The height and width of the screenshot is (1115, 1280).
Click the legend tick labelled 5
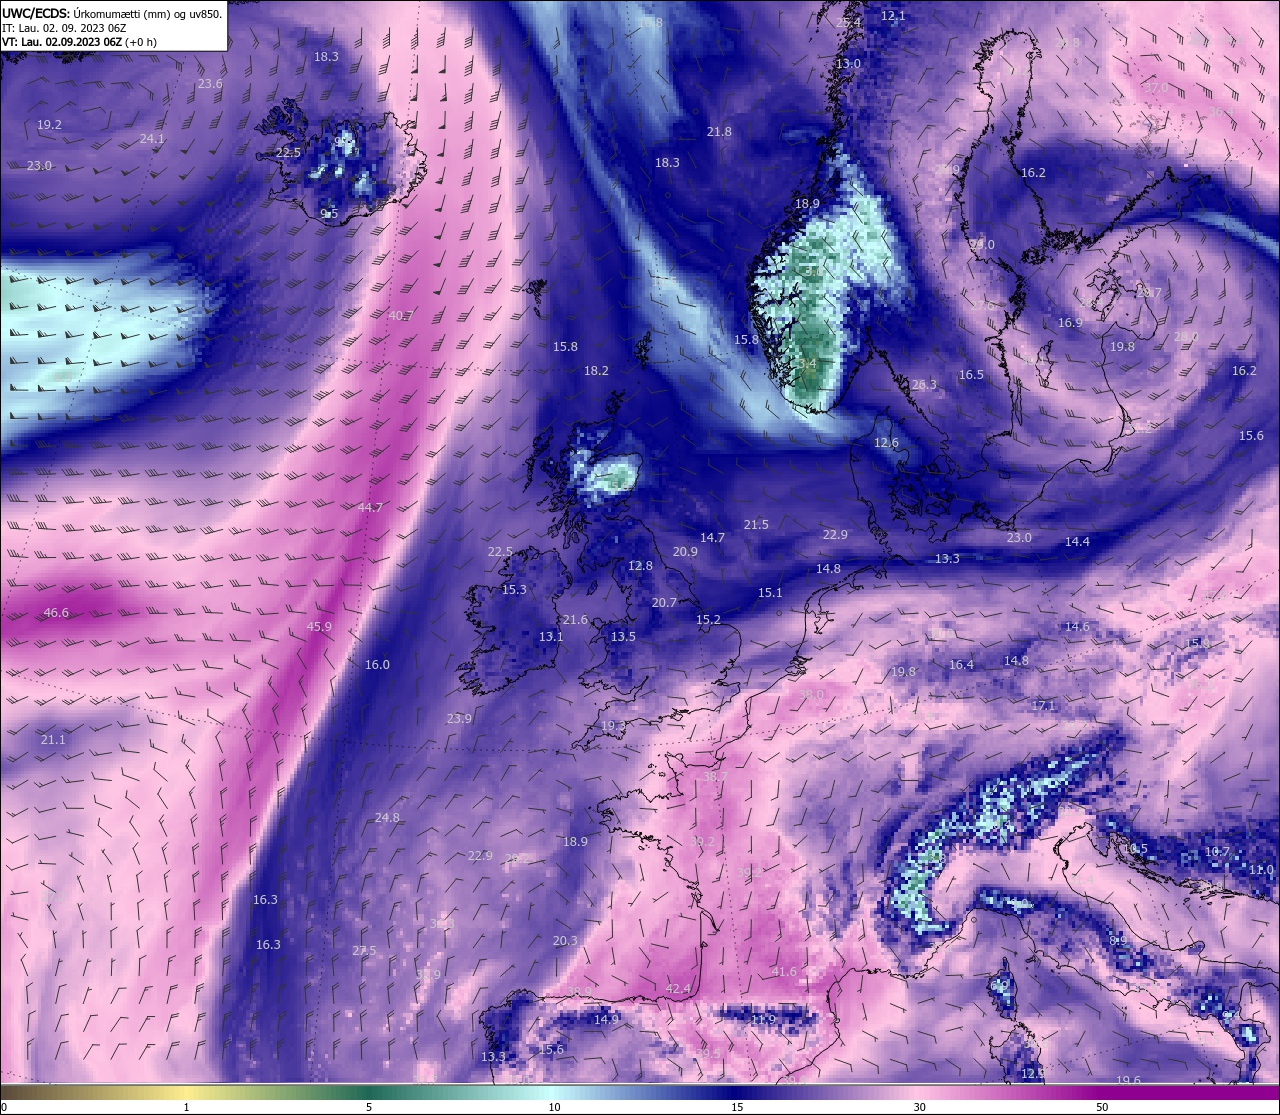coord(369,1107)
